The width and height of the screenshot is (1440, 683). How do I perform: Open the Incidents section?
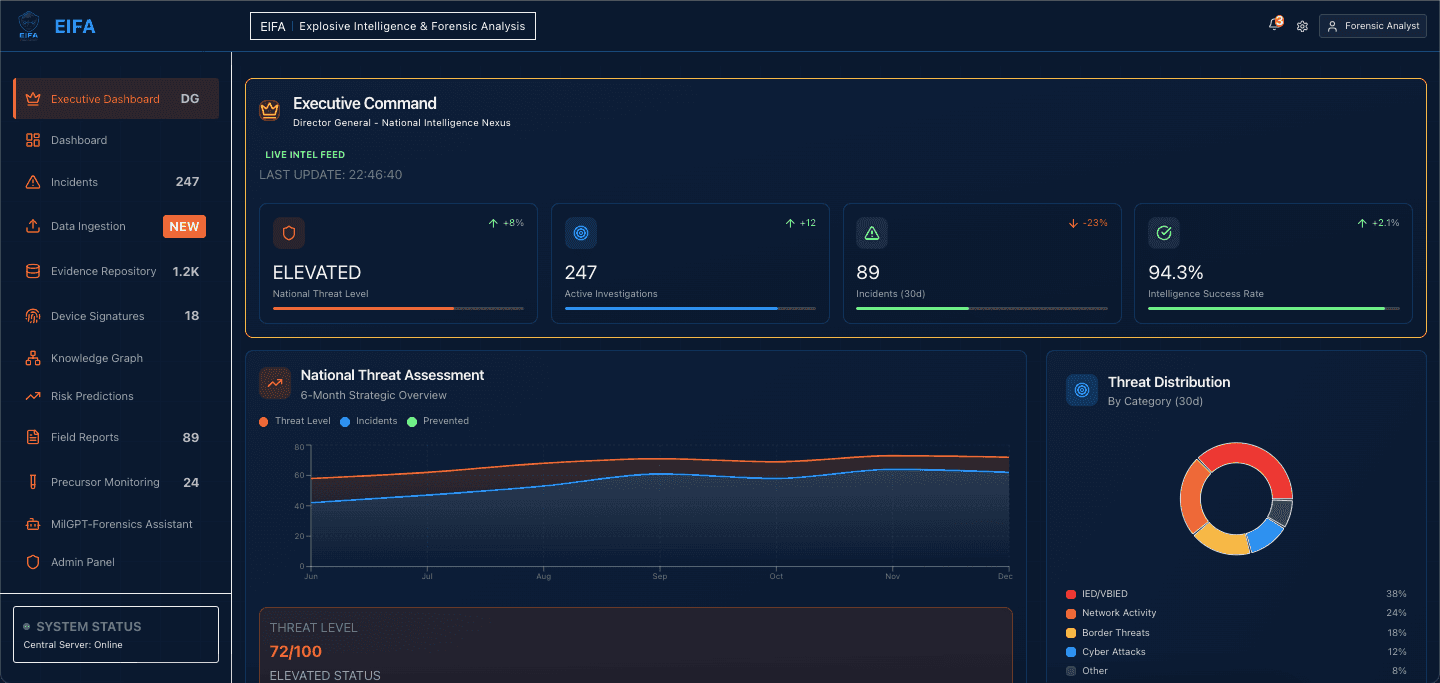(x=116, y=182)
